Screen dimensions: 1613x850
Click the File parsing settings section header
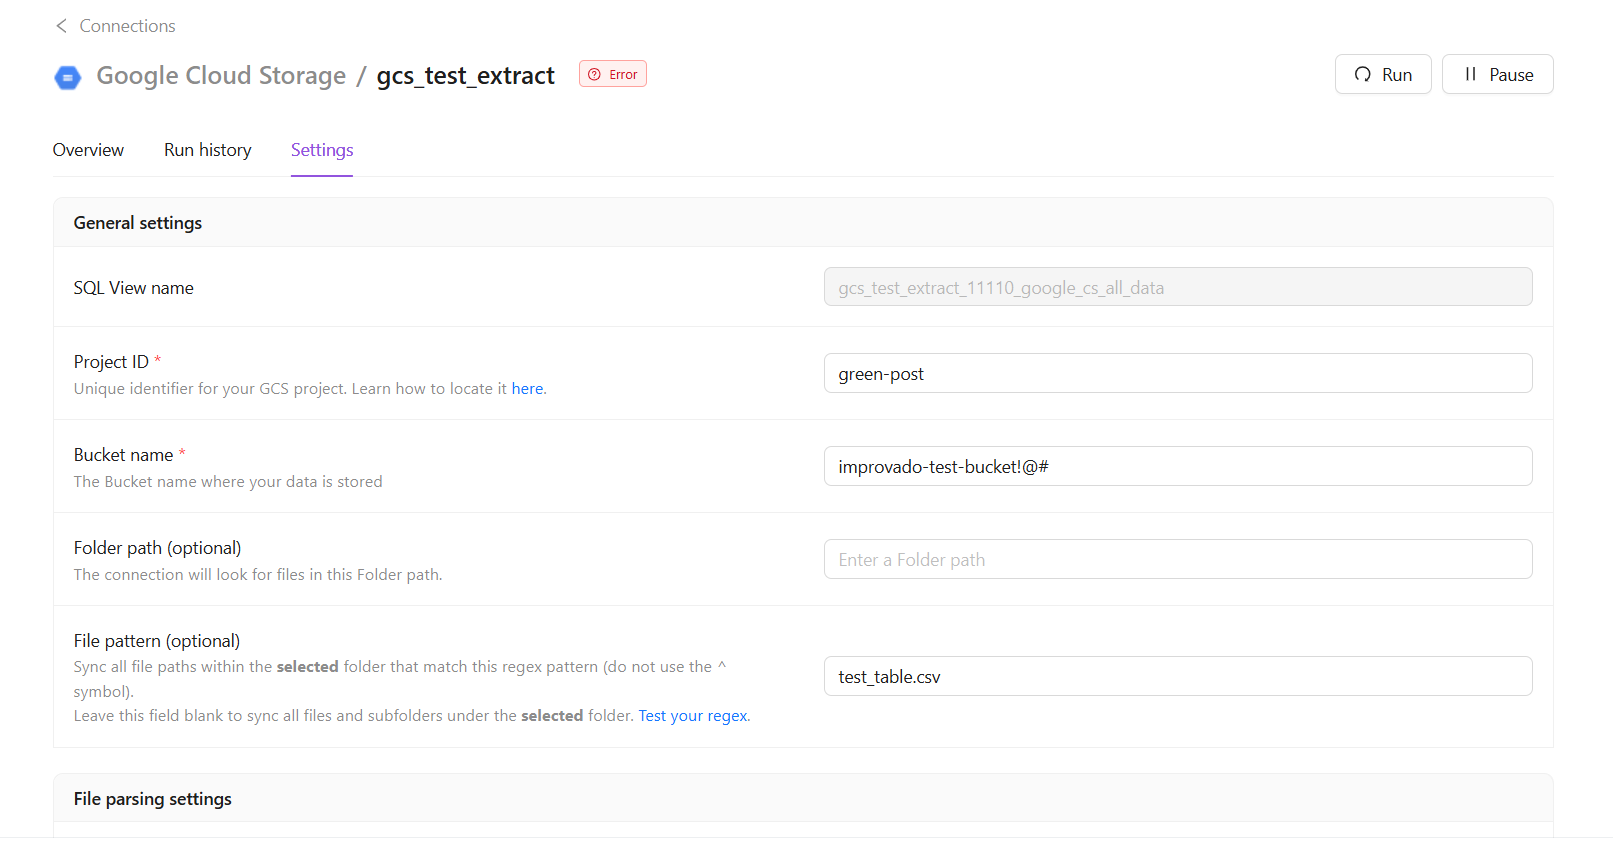click(152, 799)
